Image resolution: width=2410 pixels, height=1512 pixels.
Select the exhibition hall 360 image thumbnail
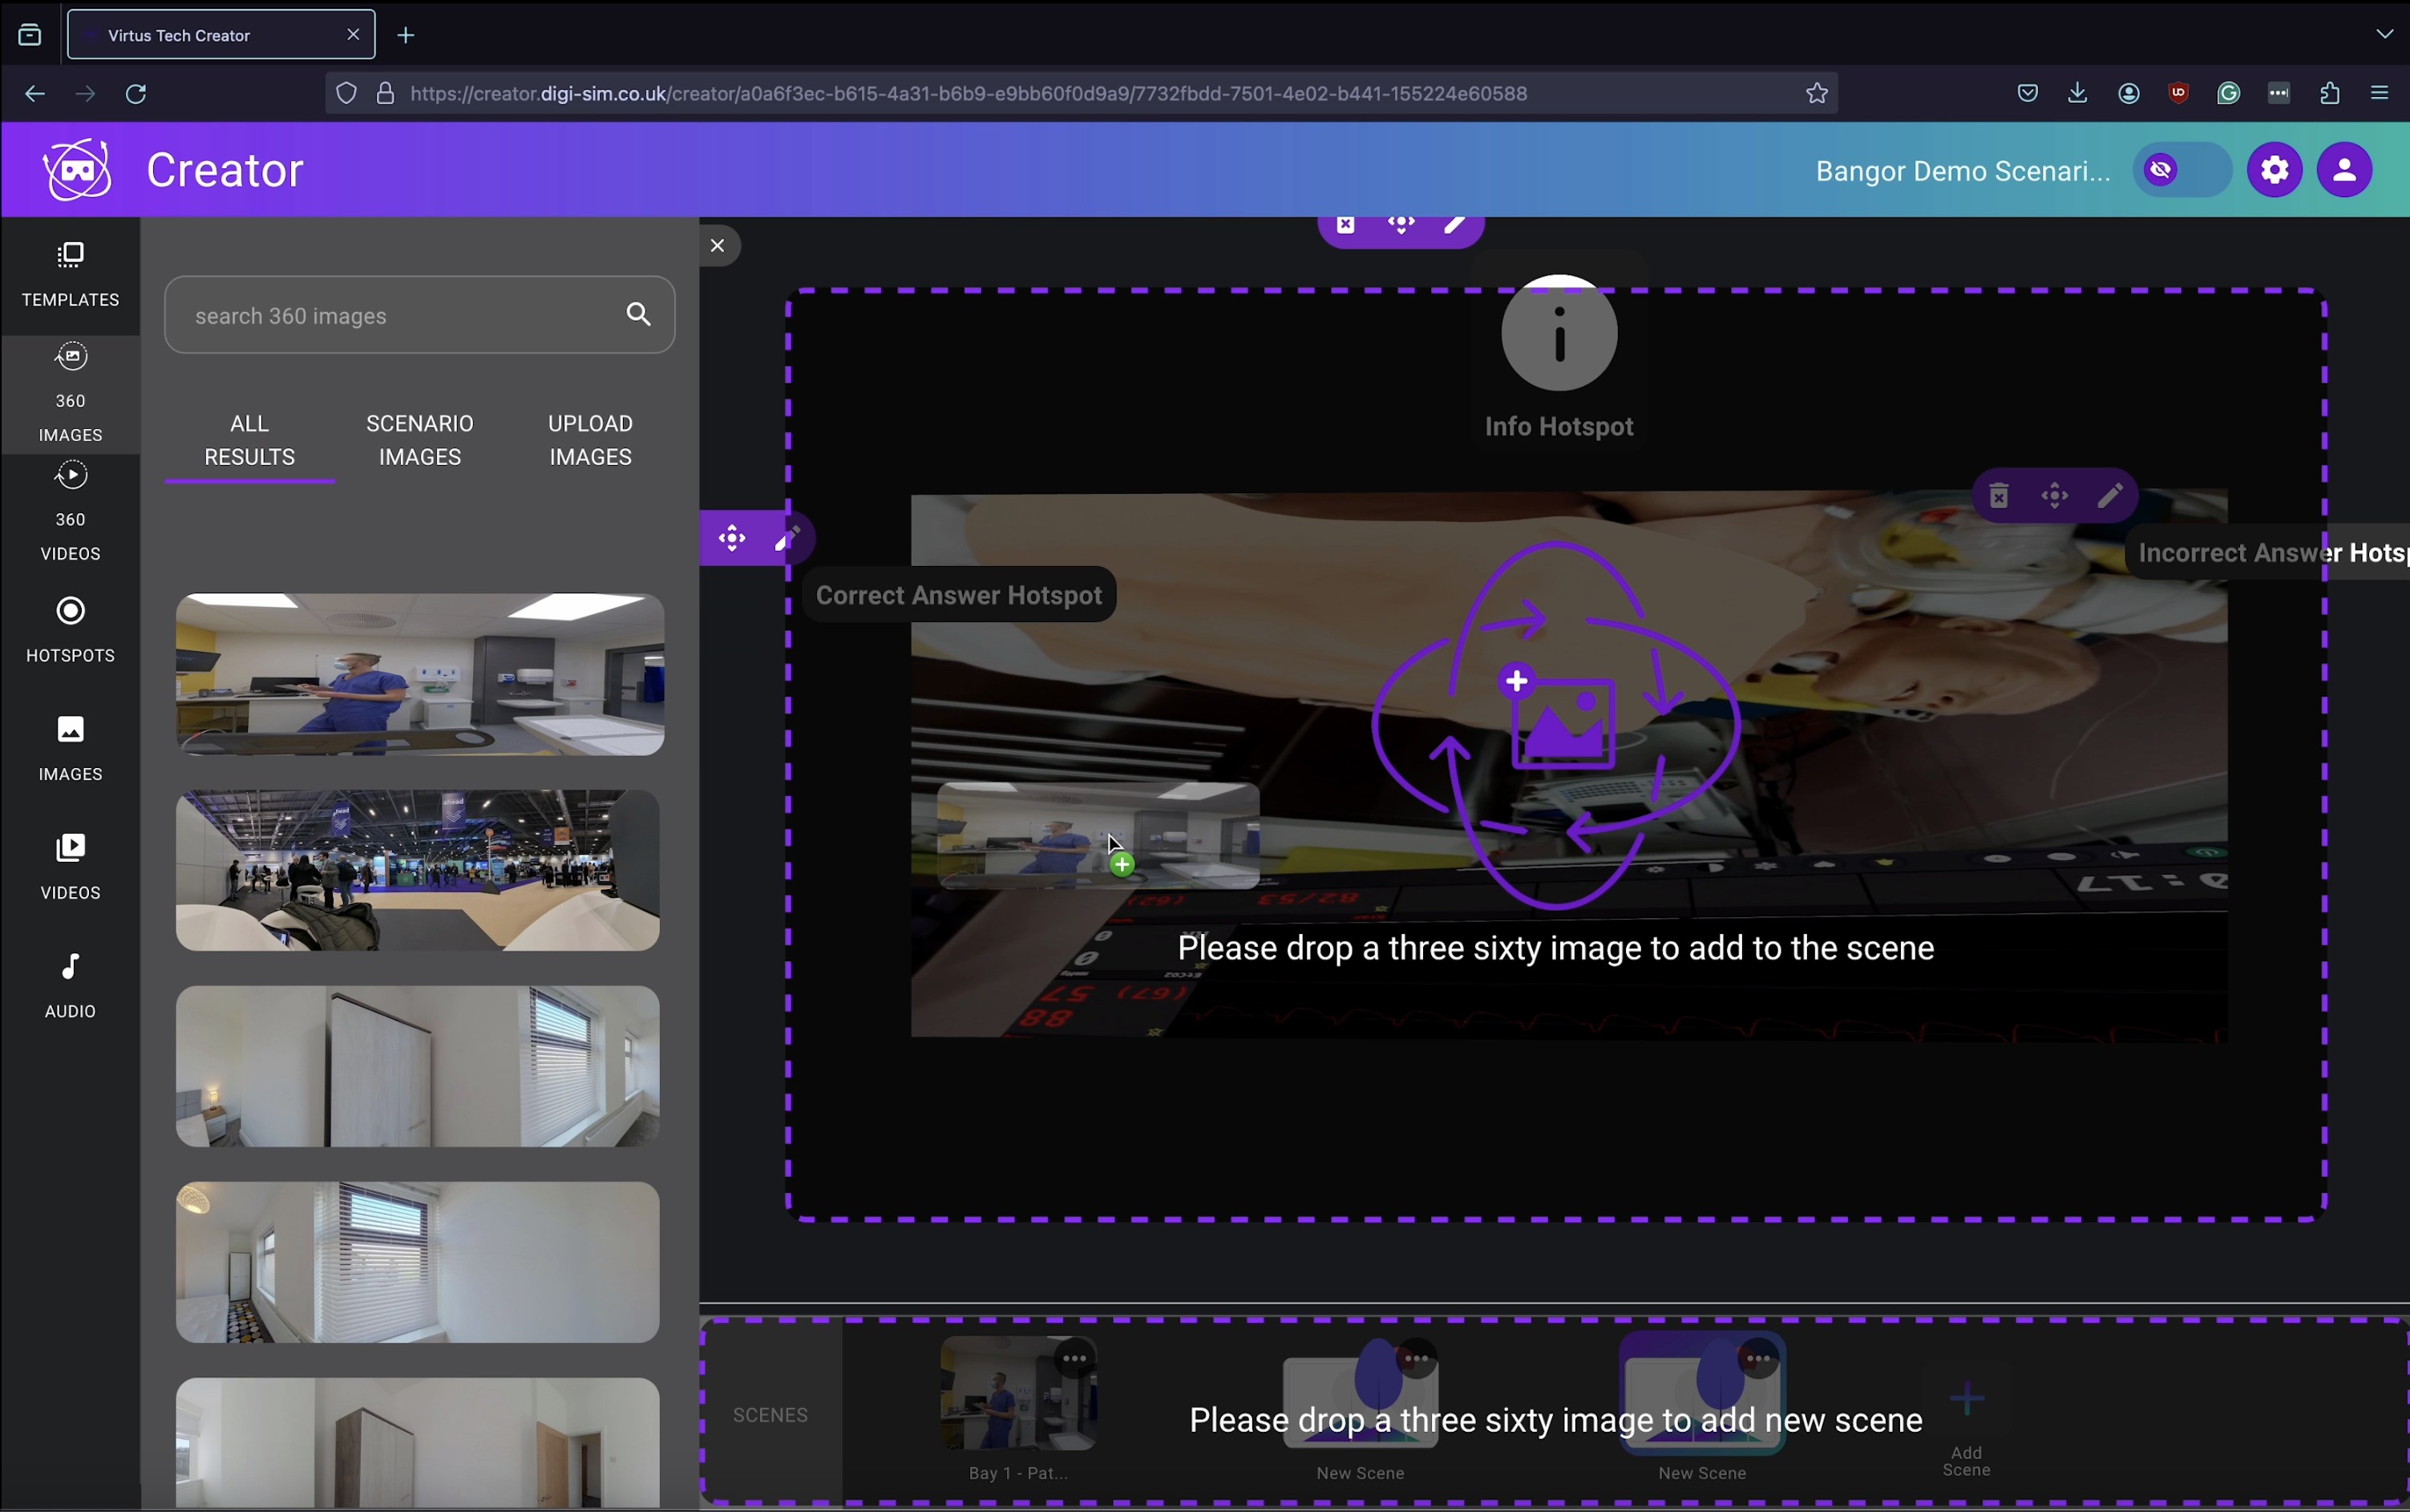(x=418, y=870)
